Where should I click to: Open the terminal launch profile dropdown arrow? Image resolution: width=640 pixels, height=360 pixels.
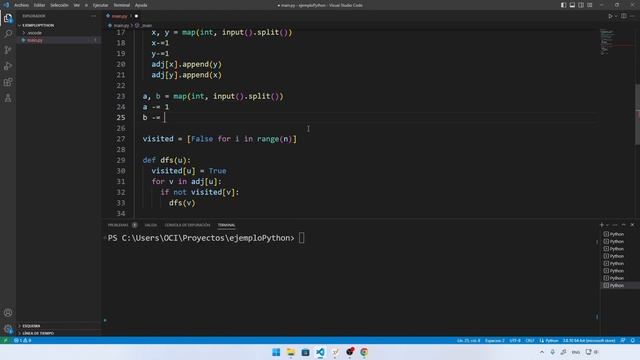[x=607, y=225]
